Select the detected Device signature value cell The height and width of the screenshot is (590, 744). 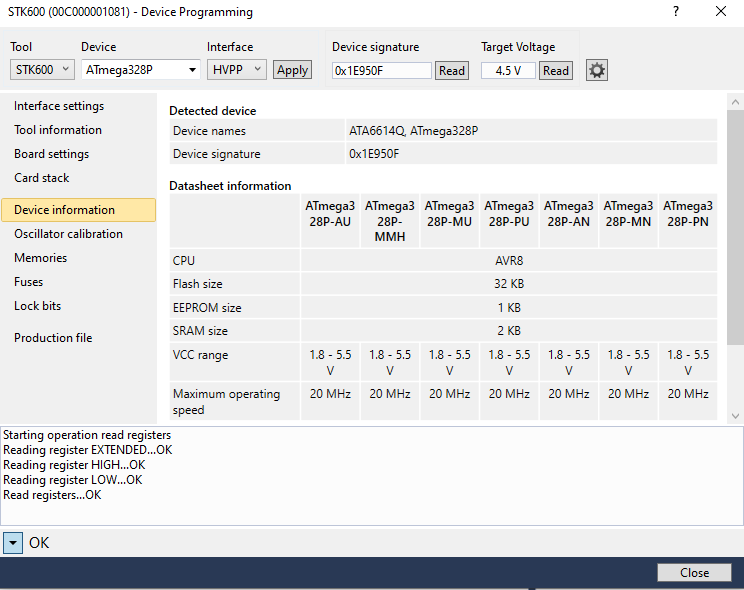(531, 154)
